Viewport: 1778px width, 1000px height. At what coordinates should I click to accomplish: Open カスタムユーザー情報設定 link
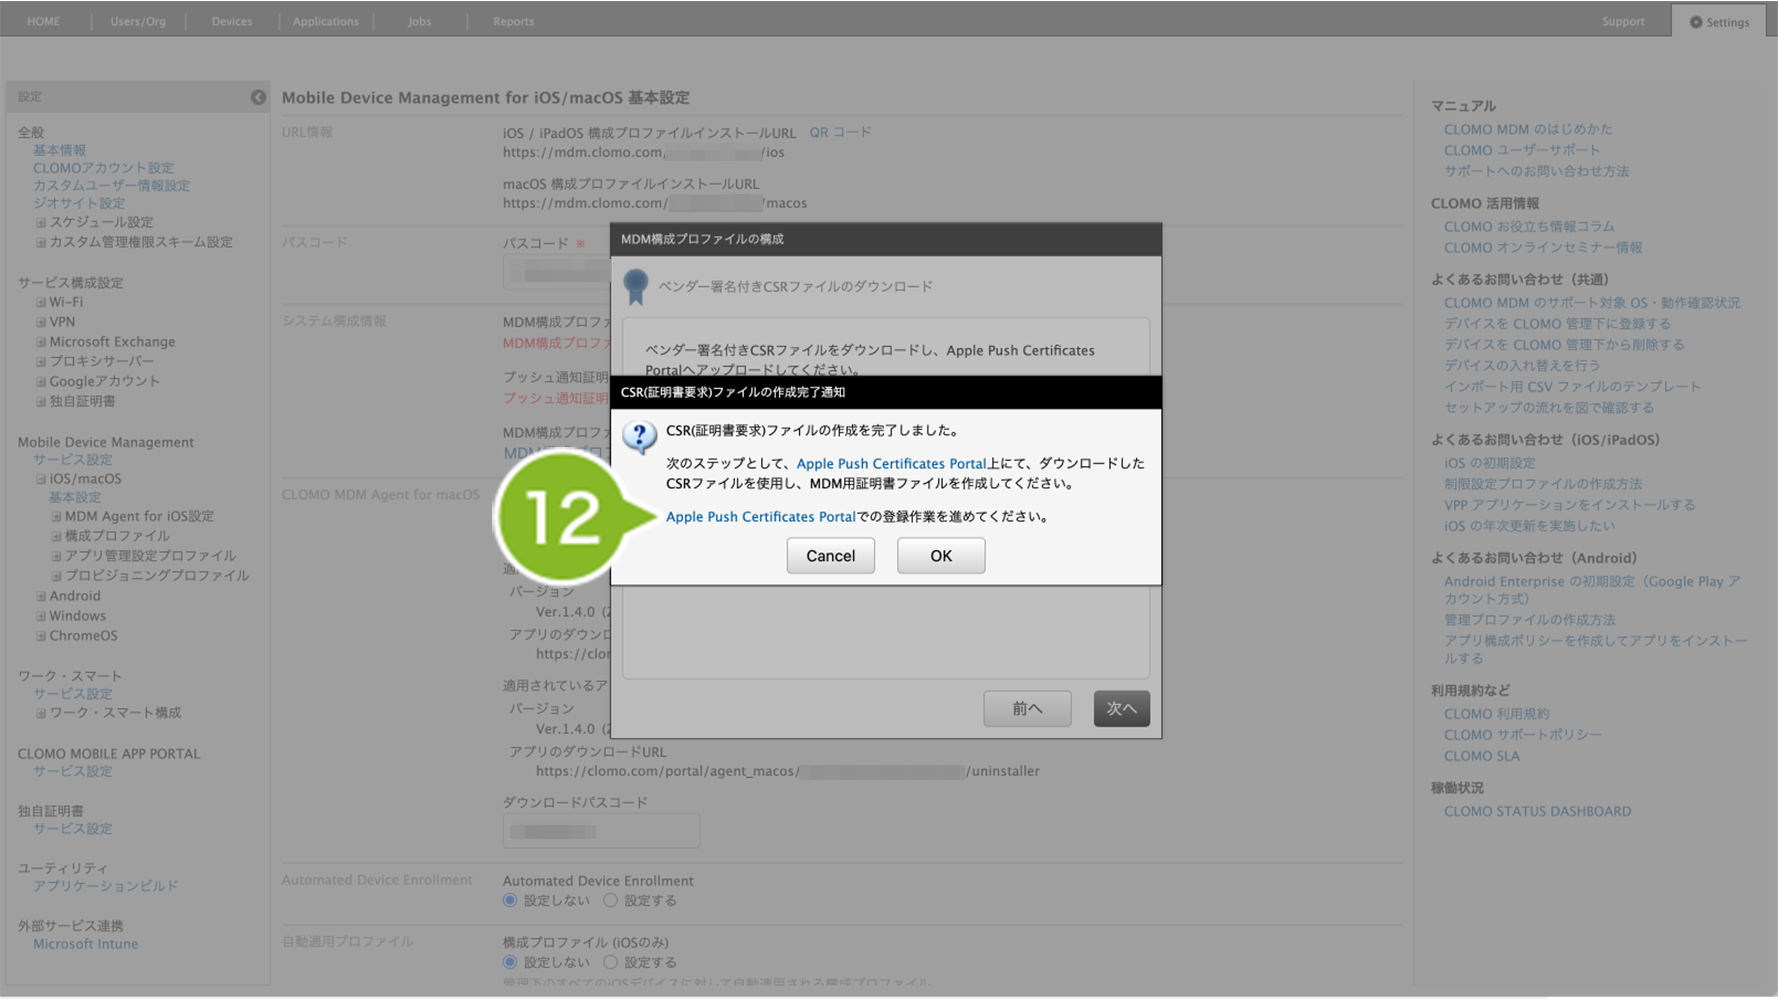coord(111,186)
